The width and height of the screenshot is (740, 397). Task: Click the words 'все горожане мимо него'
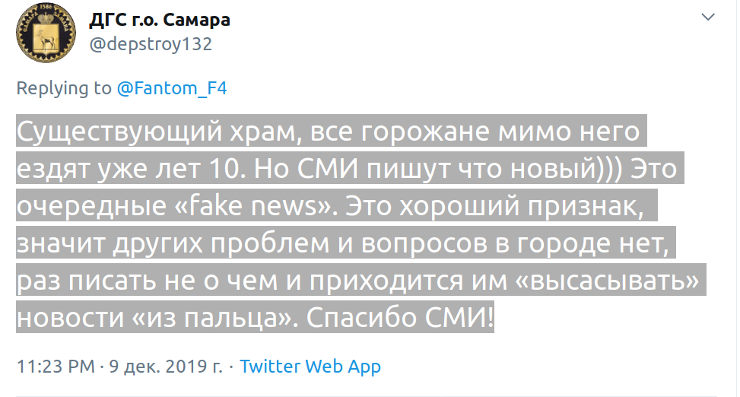click(474, 131)
